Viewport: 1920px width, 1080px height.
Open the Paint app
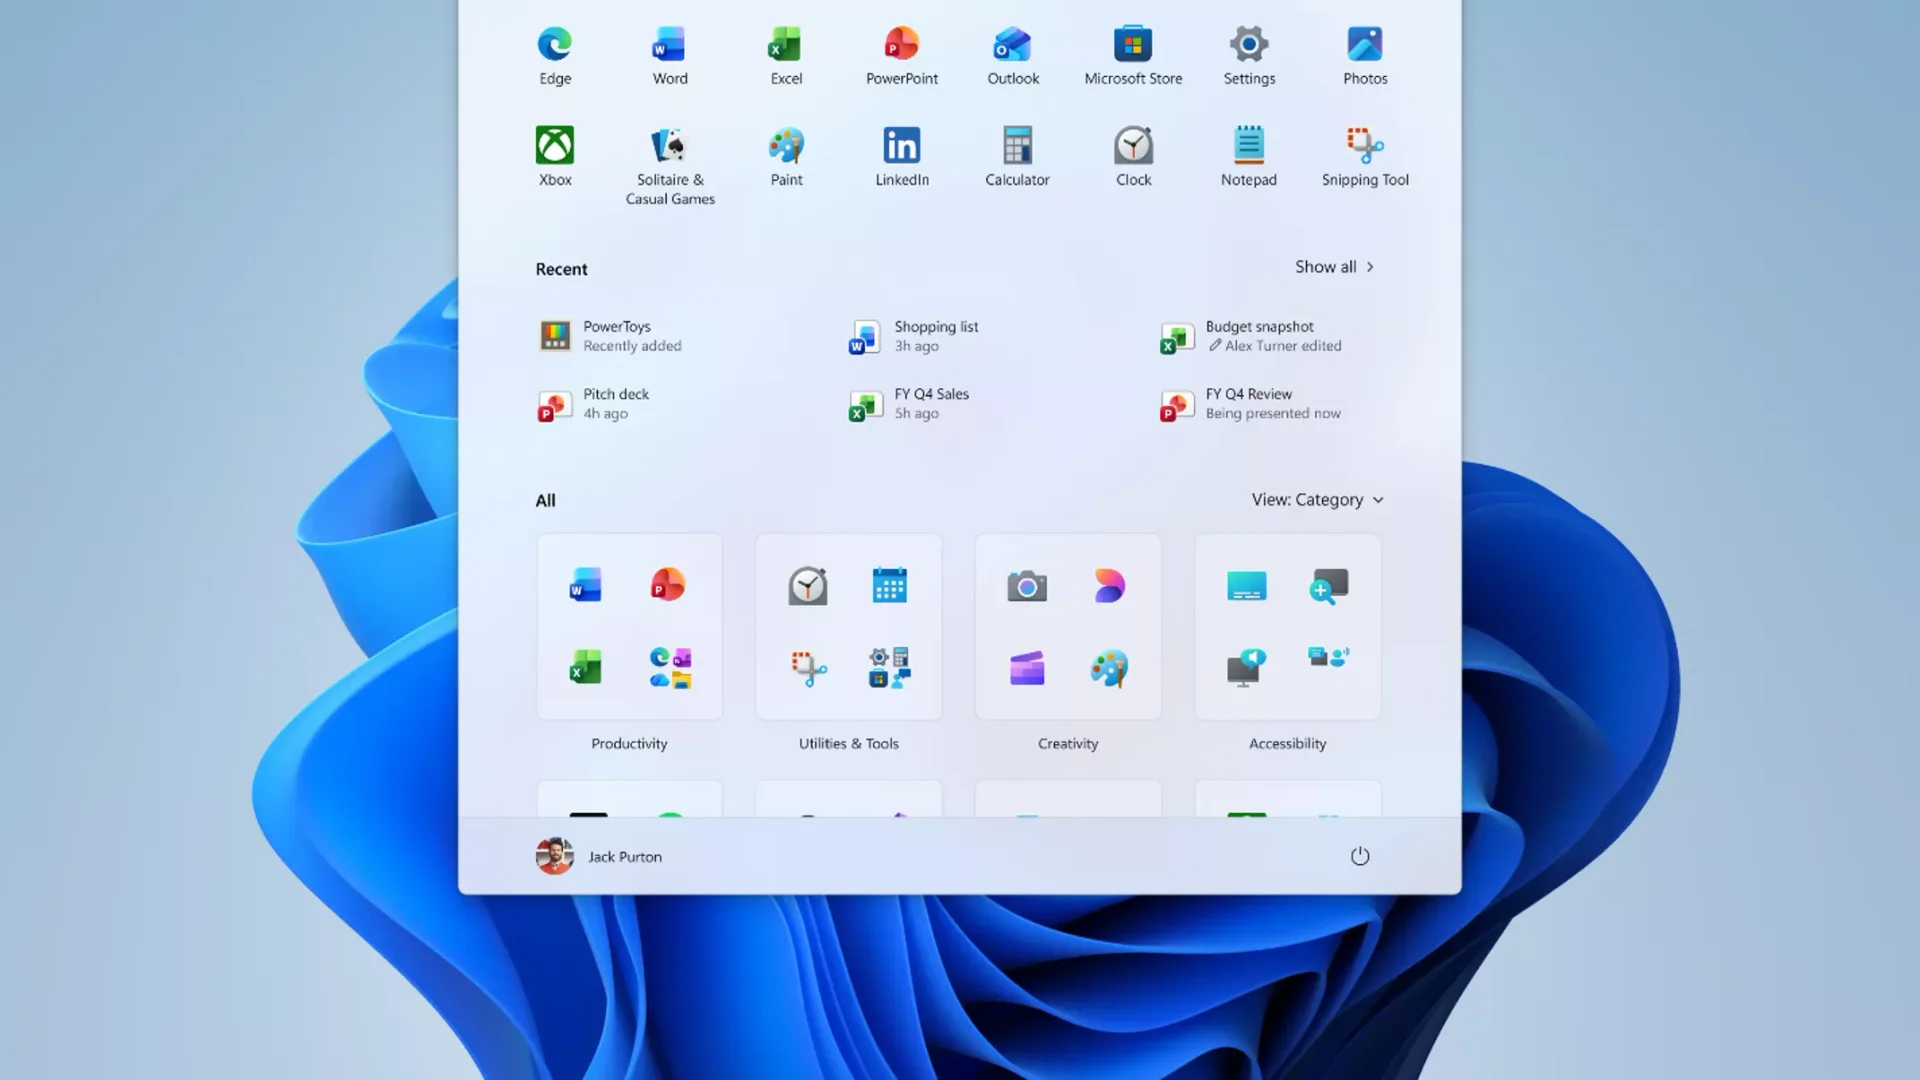point(786,157)
